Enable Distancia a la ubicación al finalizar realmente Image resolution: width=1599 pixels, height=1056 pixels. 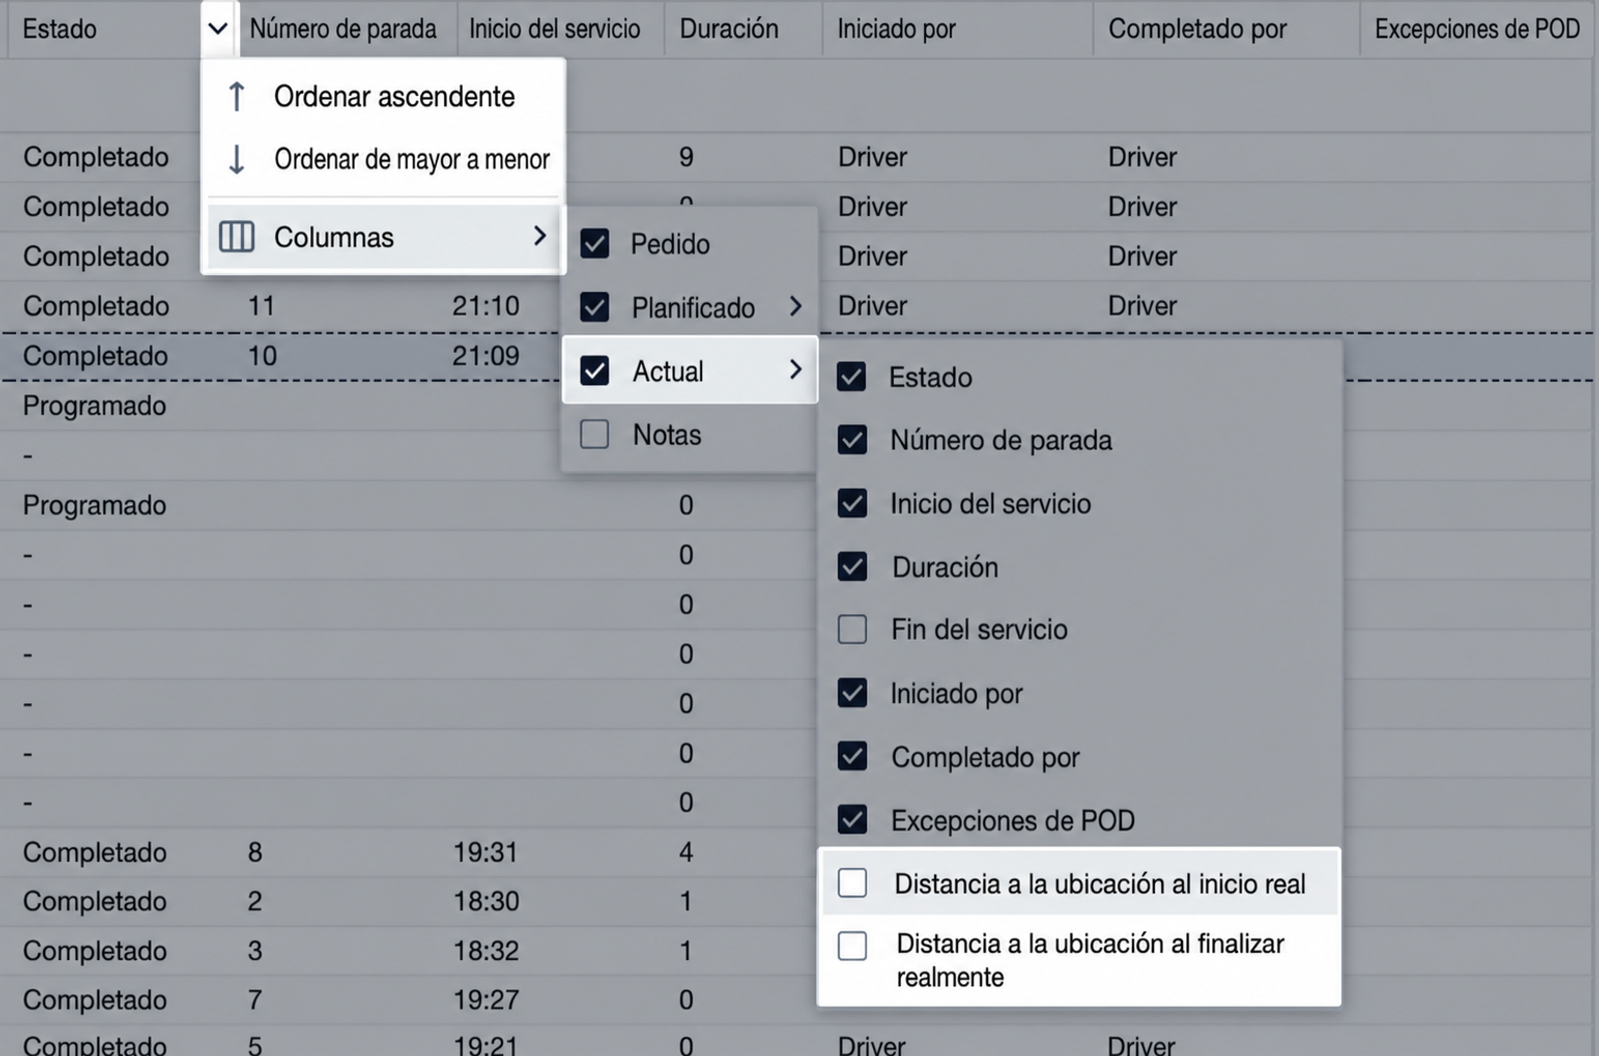[852, 945]
